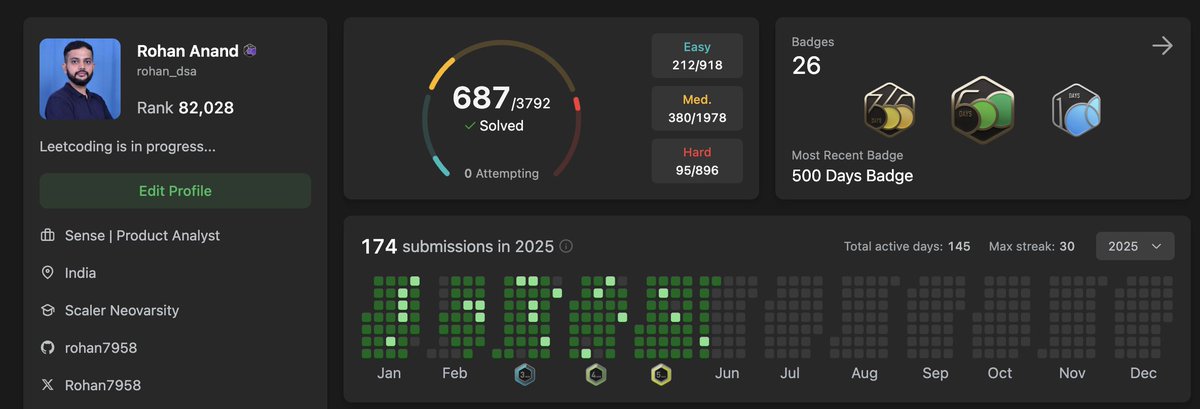This screenshot has height=409, width=1200.
Task: Click the graduation cap icon beside Scaler Neovarsity
Action: (47, 311)
